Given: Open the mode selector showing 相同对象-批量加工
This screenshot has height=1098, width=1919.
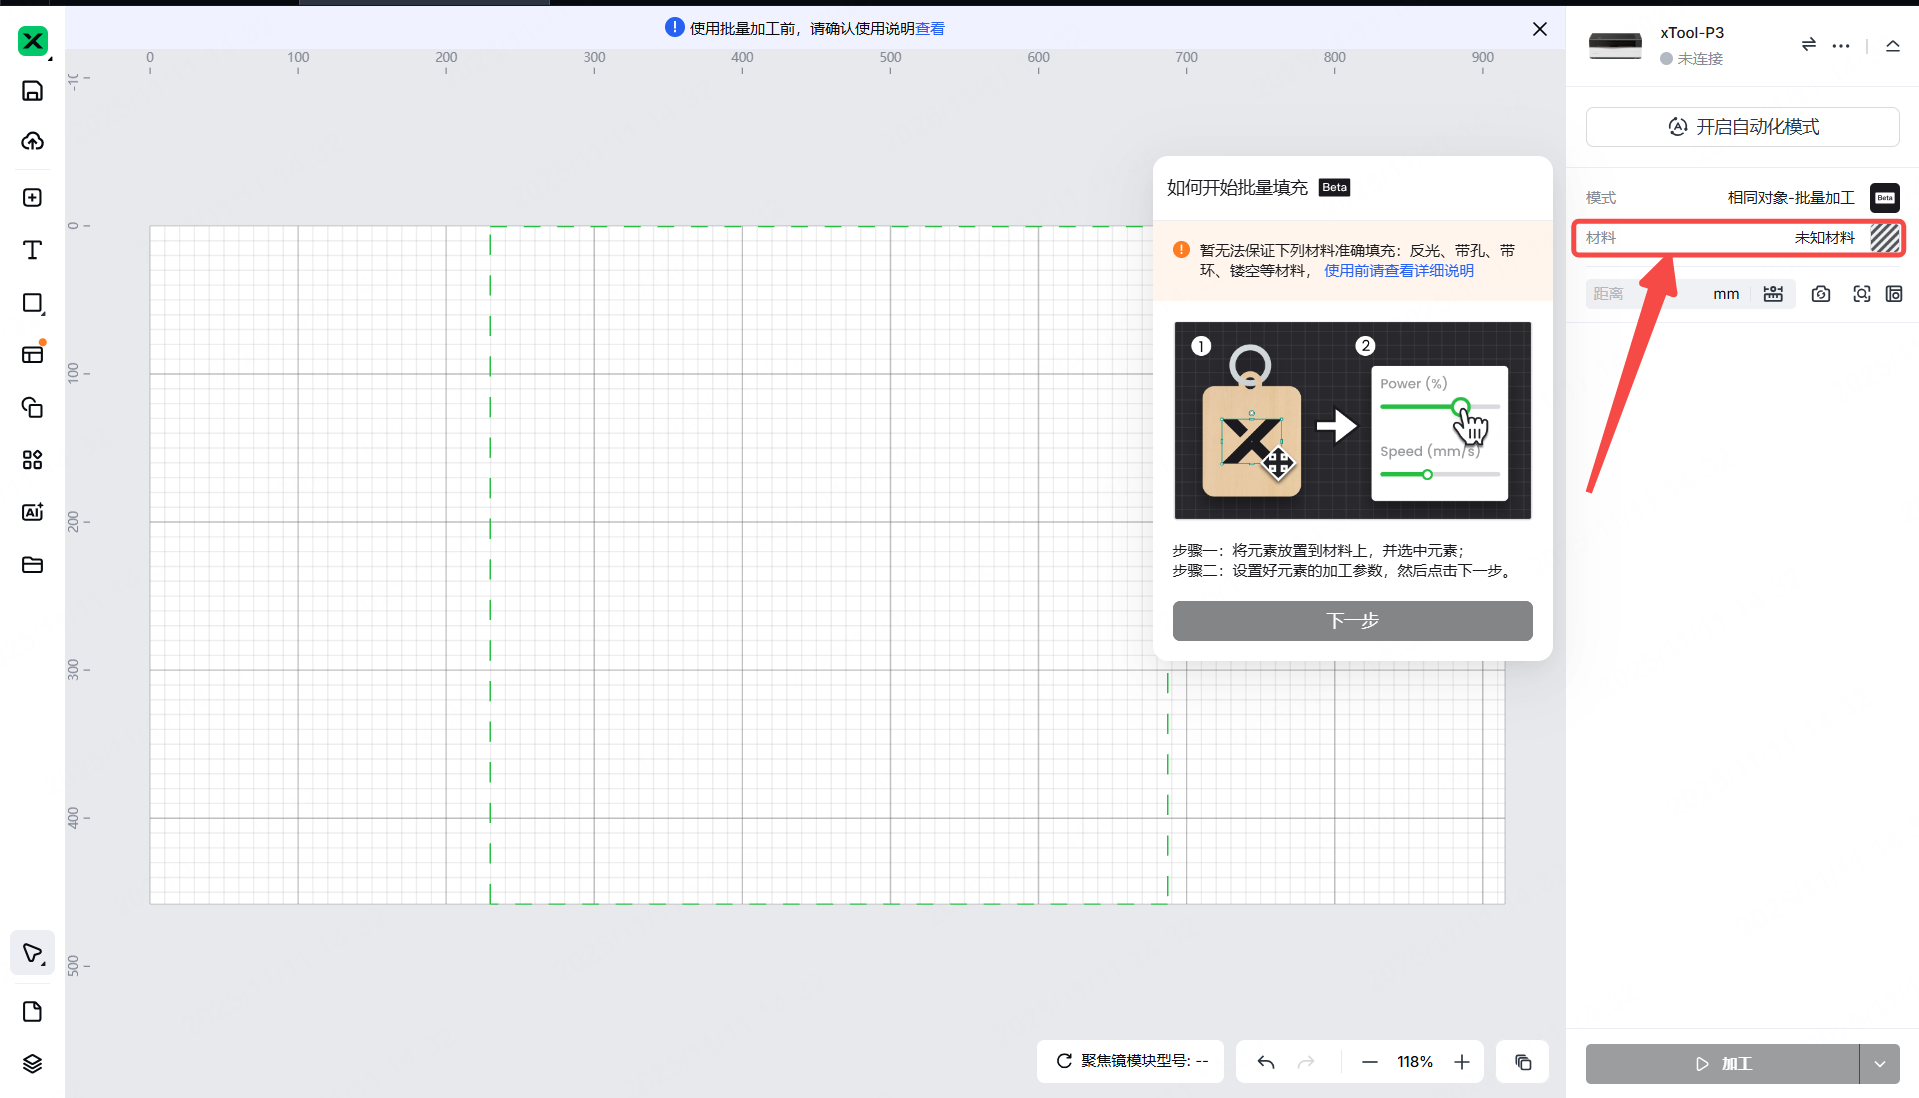Looking at the screenshot, I should (1790, 198).
